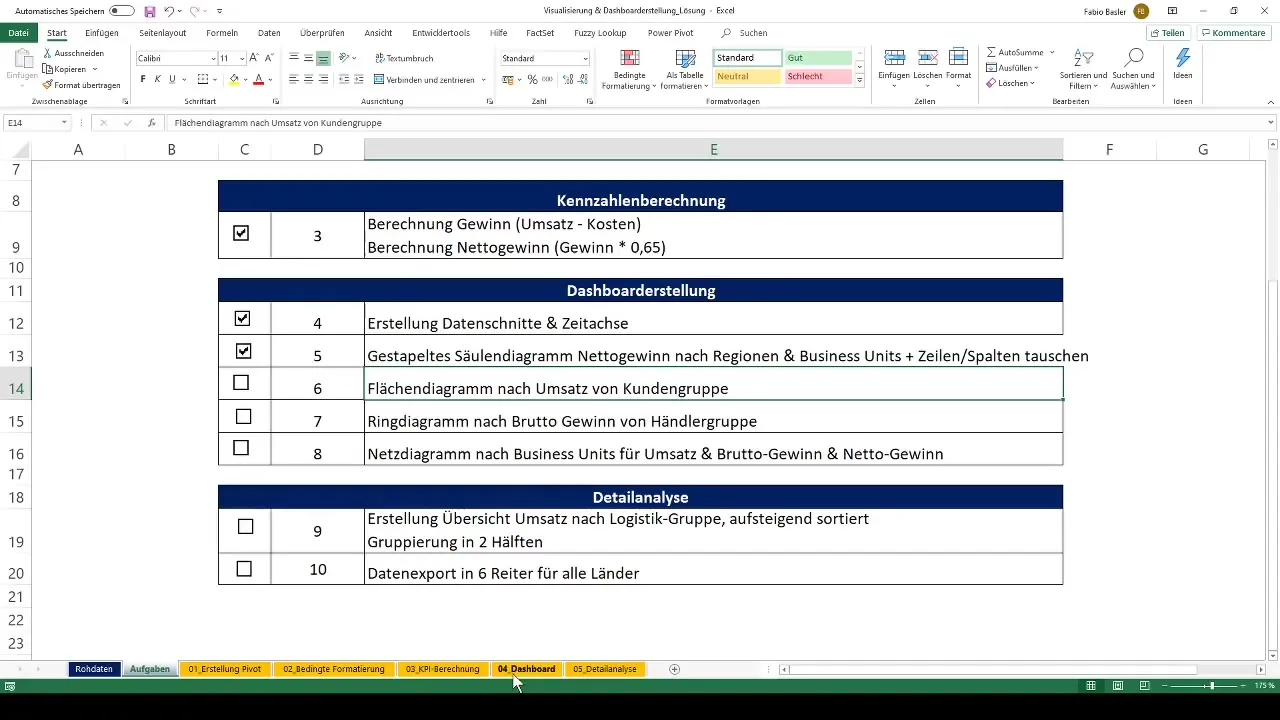
Task: Open the Ausfüllen dropdown
Action: click(1012, 68)
